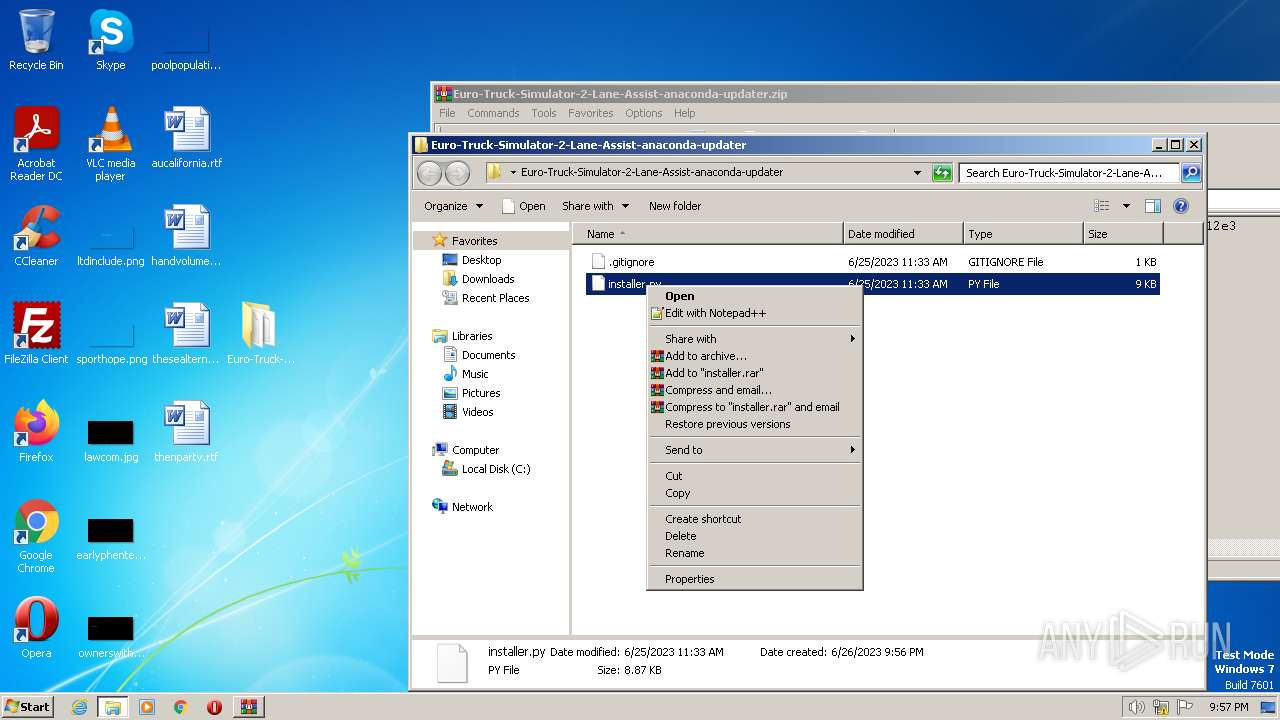The image size is (1280, 720).
Task: Select thenparty.rtf desktop file
Action: click(x=187, y=431)
